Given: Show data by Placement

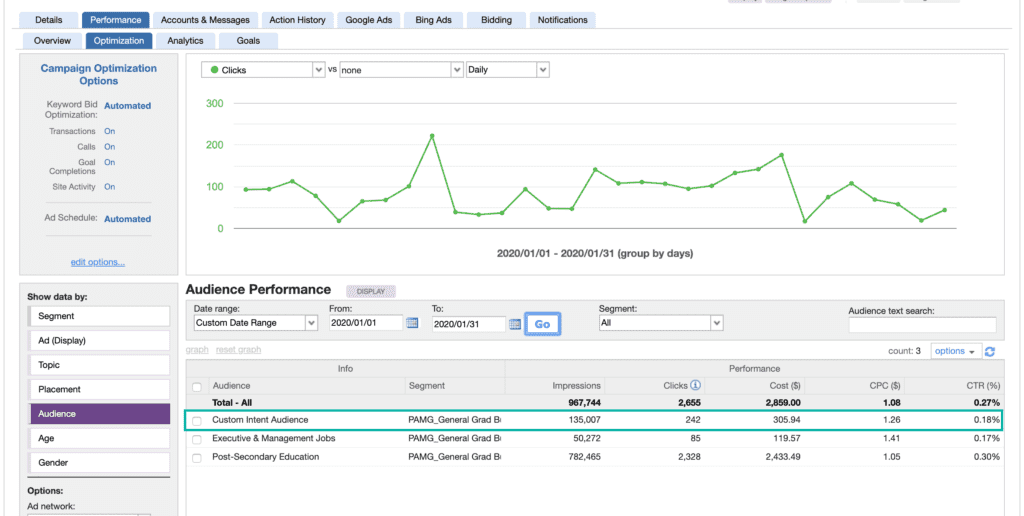Looking at the screenshot, I should click(x=99, y=389).
